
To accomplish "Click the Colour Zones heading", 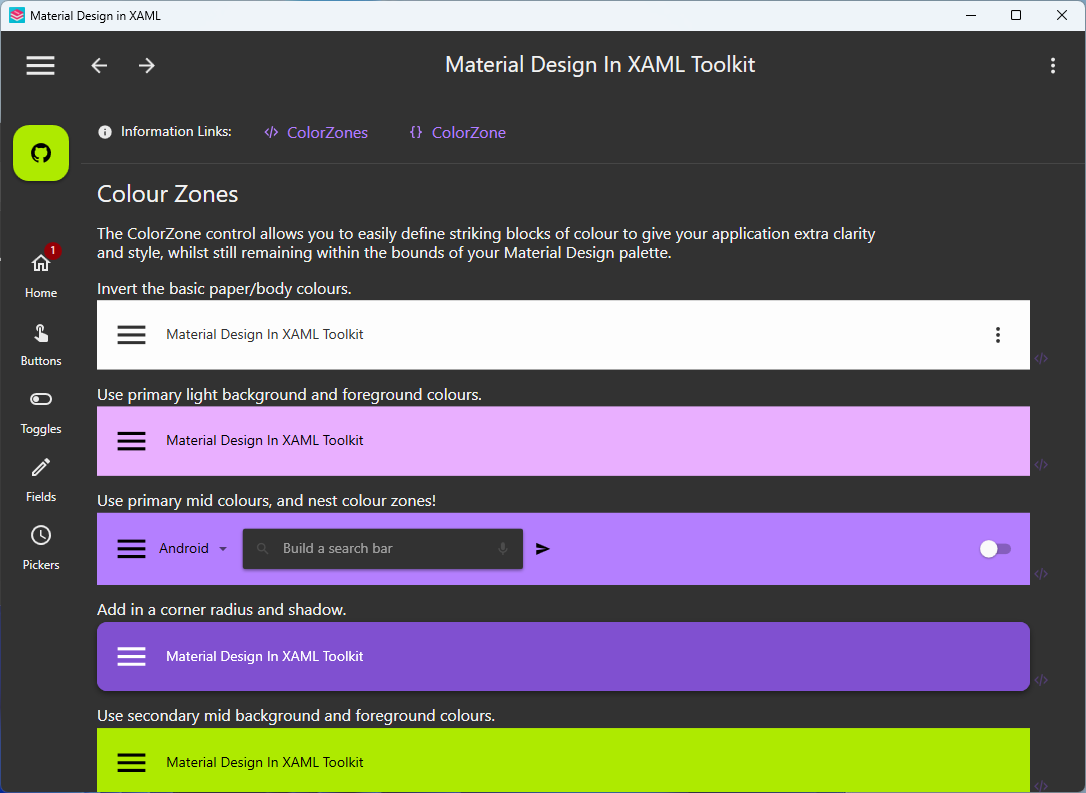I will point(168,194).
